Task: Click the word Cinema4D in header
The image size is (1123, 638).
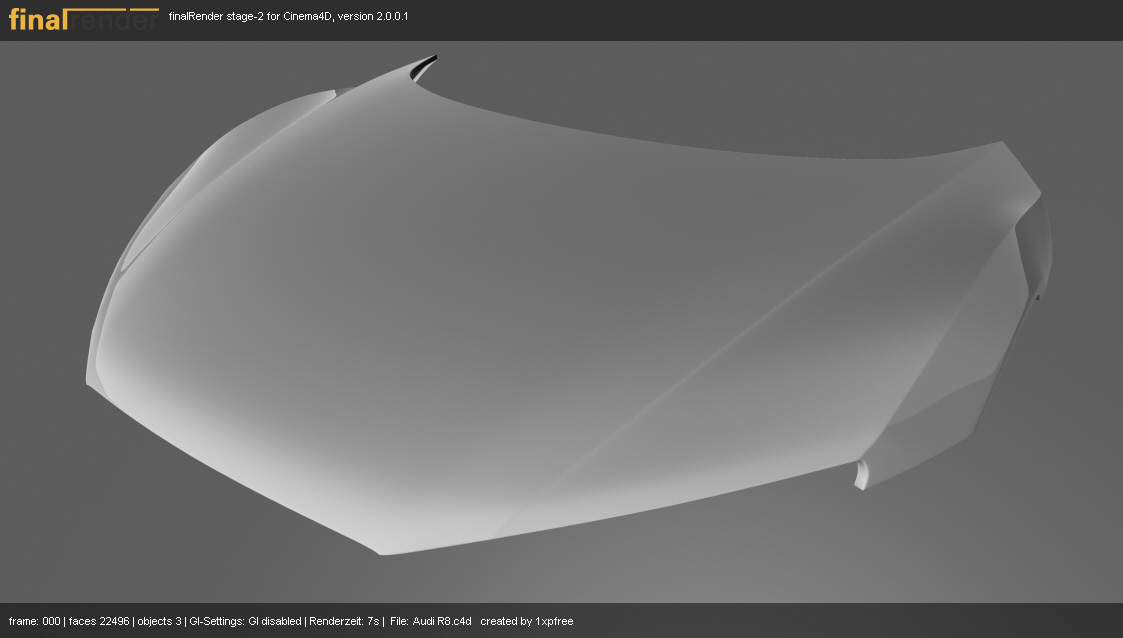Action: [308, 16]
